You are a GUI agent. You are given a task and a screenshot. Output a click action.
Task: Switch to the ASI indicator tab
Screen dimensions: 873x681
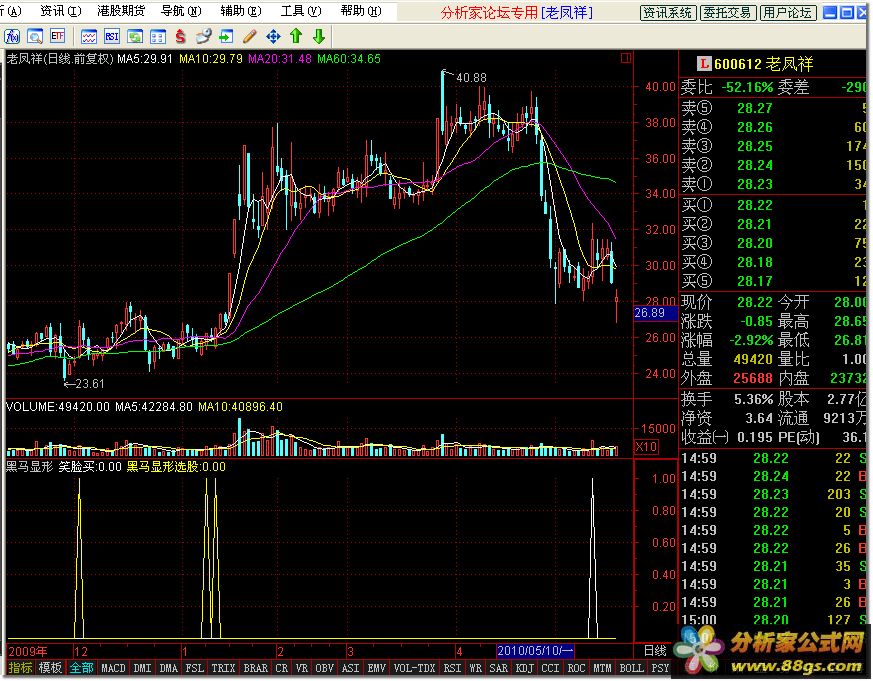coord(350,668)
